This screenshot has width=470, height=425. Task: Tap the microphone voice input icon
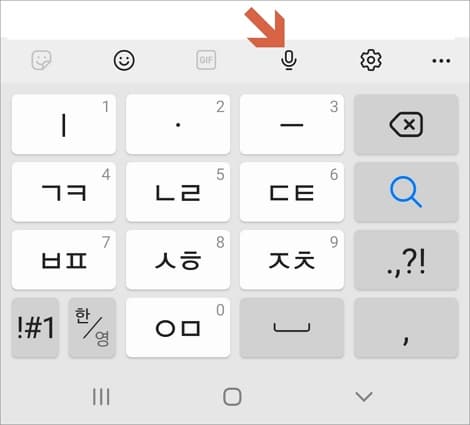click(289, 60)
